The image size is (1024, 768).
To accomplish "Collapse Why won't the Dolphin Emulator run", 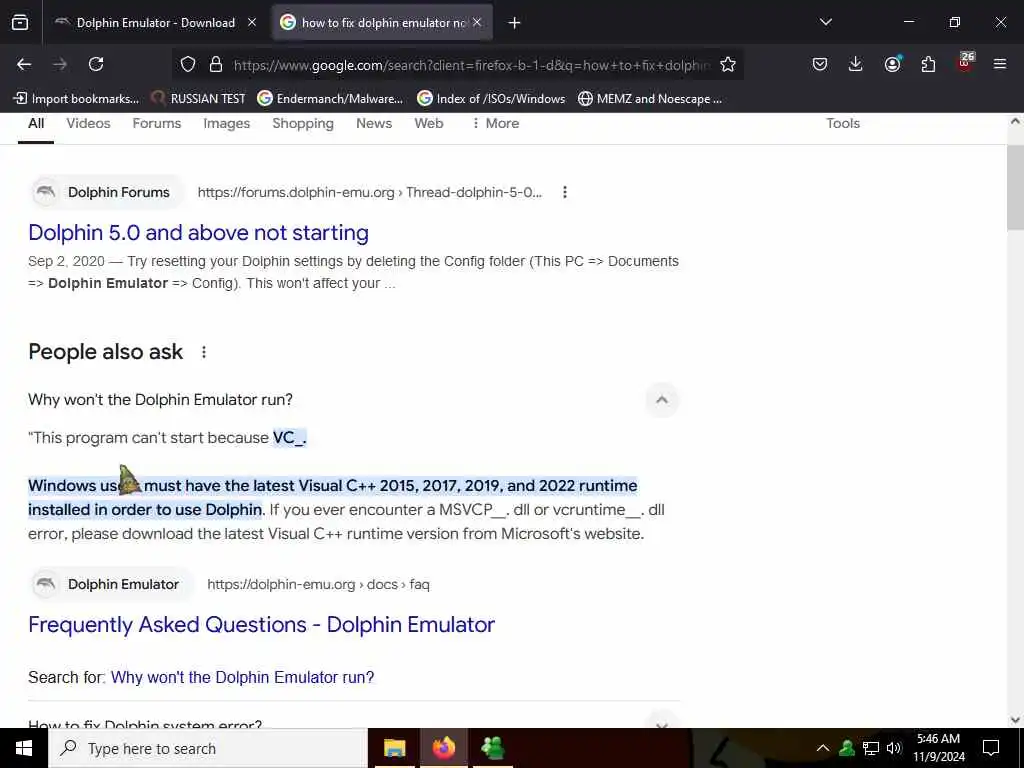I will pyautogui.click(x=662, y=400).
